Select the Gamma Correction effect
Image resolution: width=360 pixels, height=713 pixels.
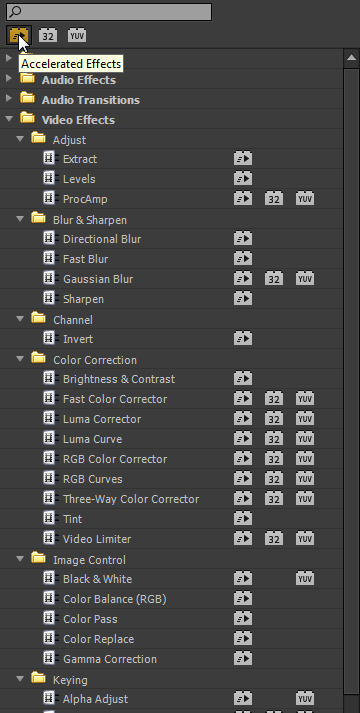tap(110, 659)
